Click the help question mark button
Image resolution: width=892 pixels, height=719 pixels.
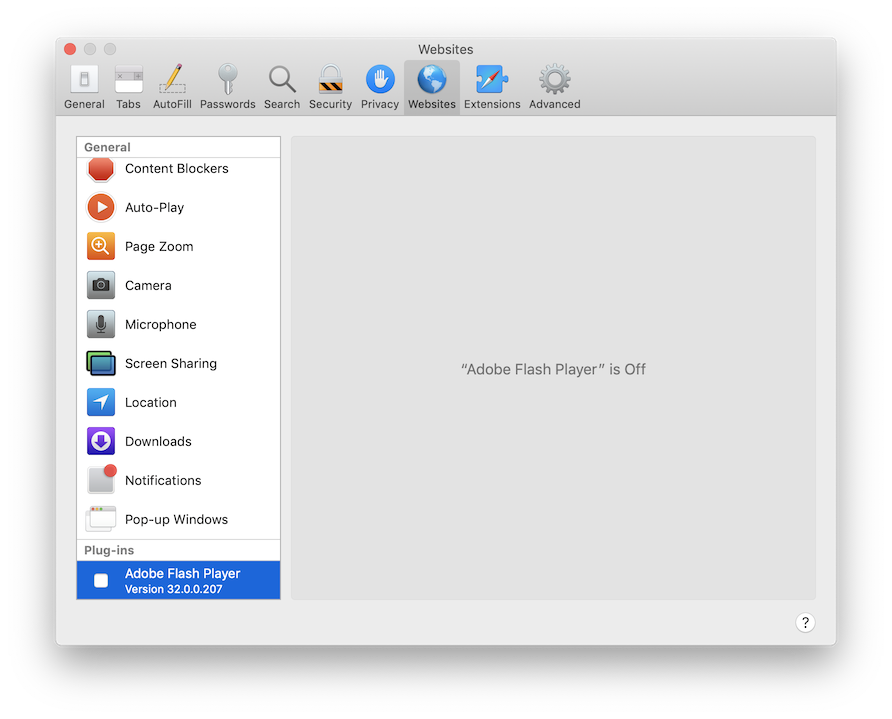[805, 623]
